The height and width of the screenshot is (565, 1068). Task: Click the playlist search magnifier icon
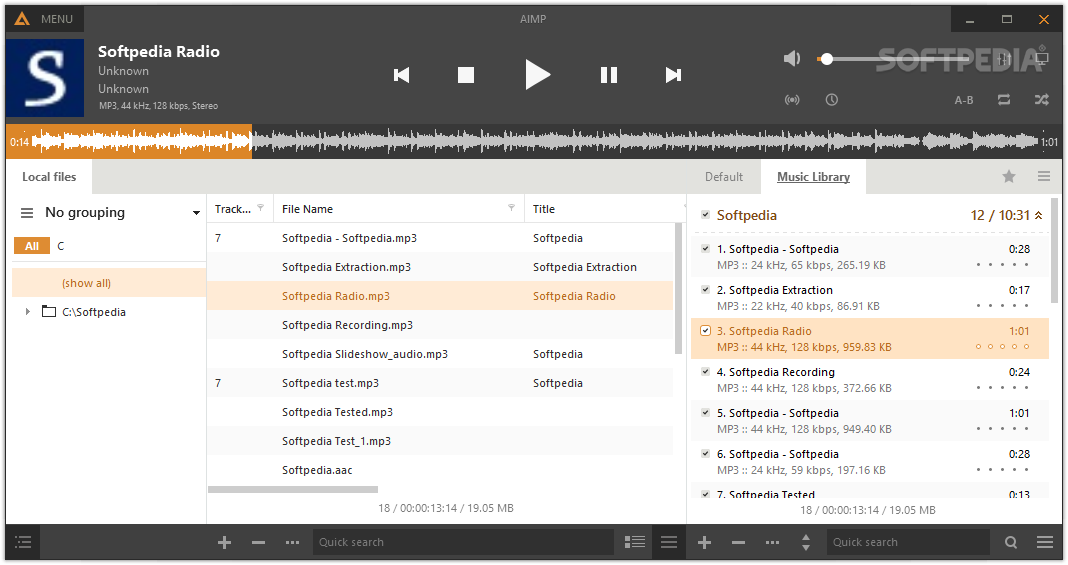tap(1011, 543)
